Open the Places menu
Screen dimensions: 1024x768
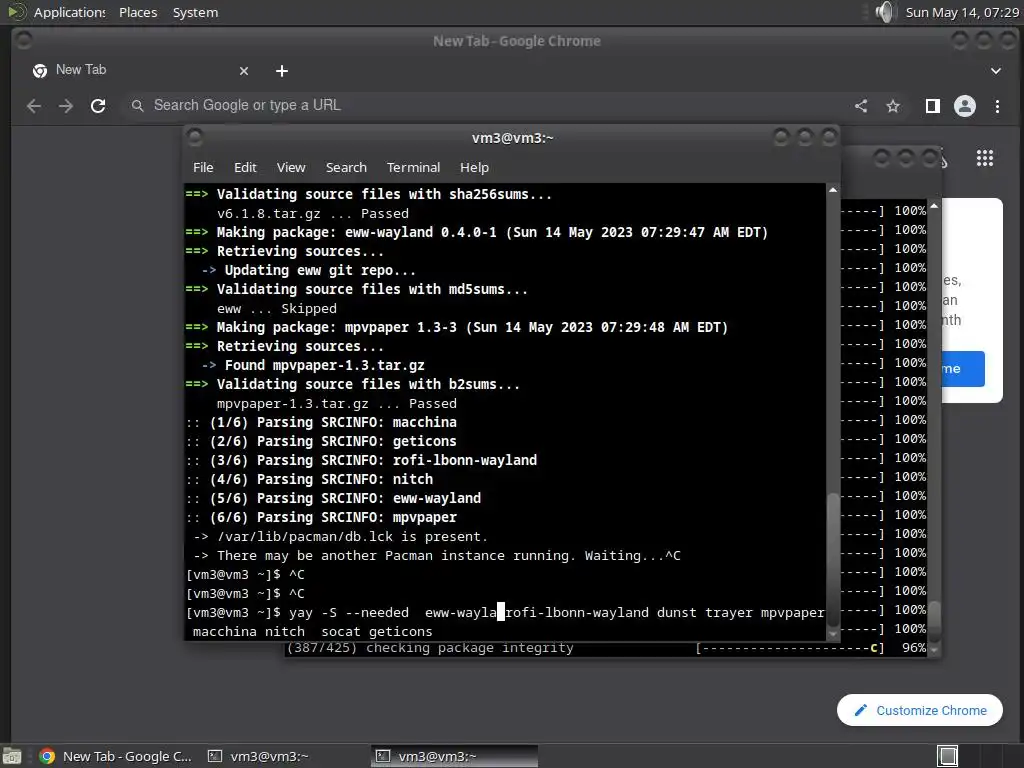coord(138,12)
